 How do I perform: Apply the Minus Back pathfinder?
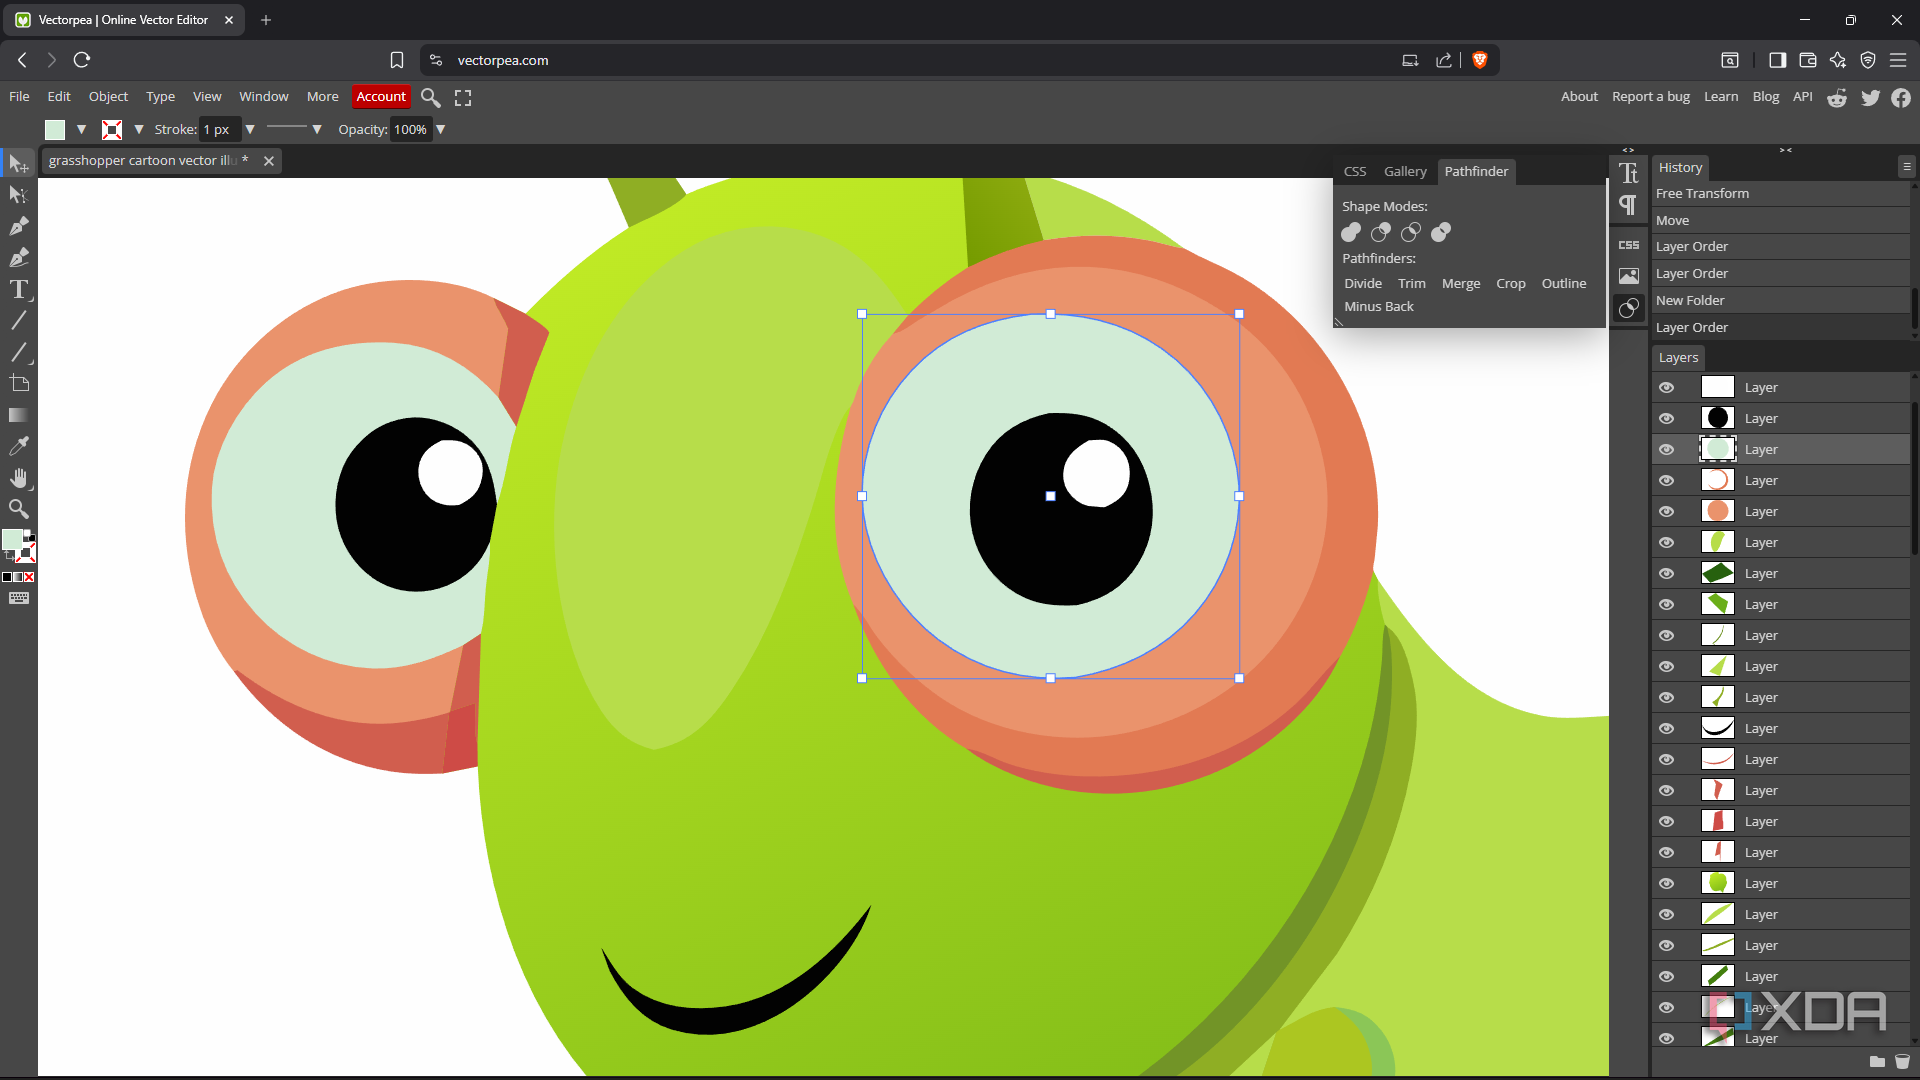coord(1379,307)
